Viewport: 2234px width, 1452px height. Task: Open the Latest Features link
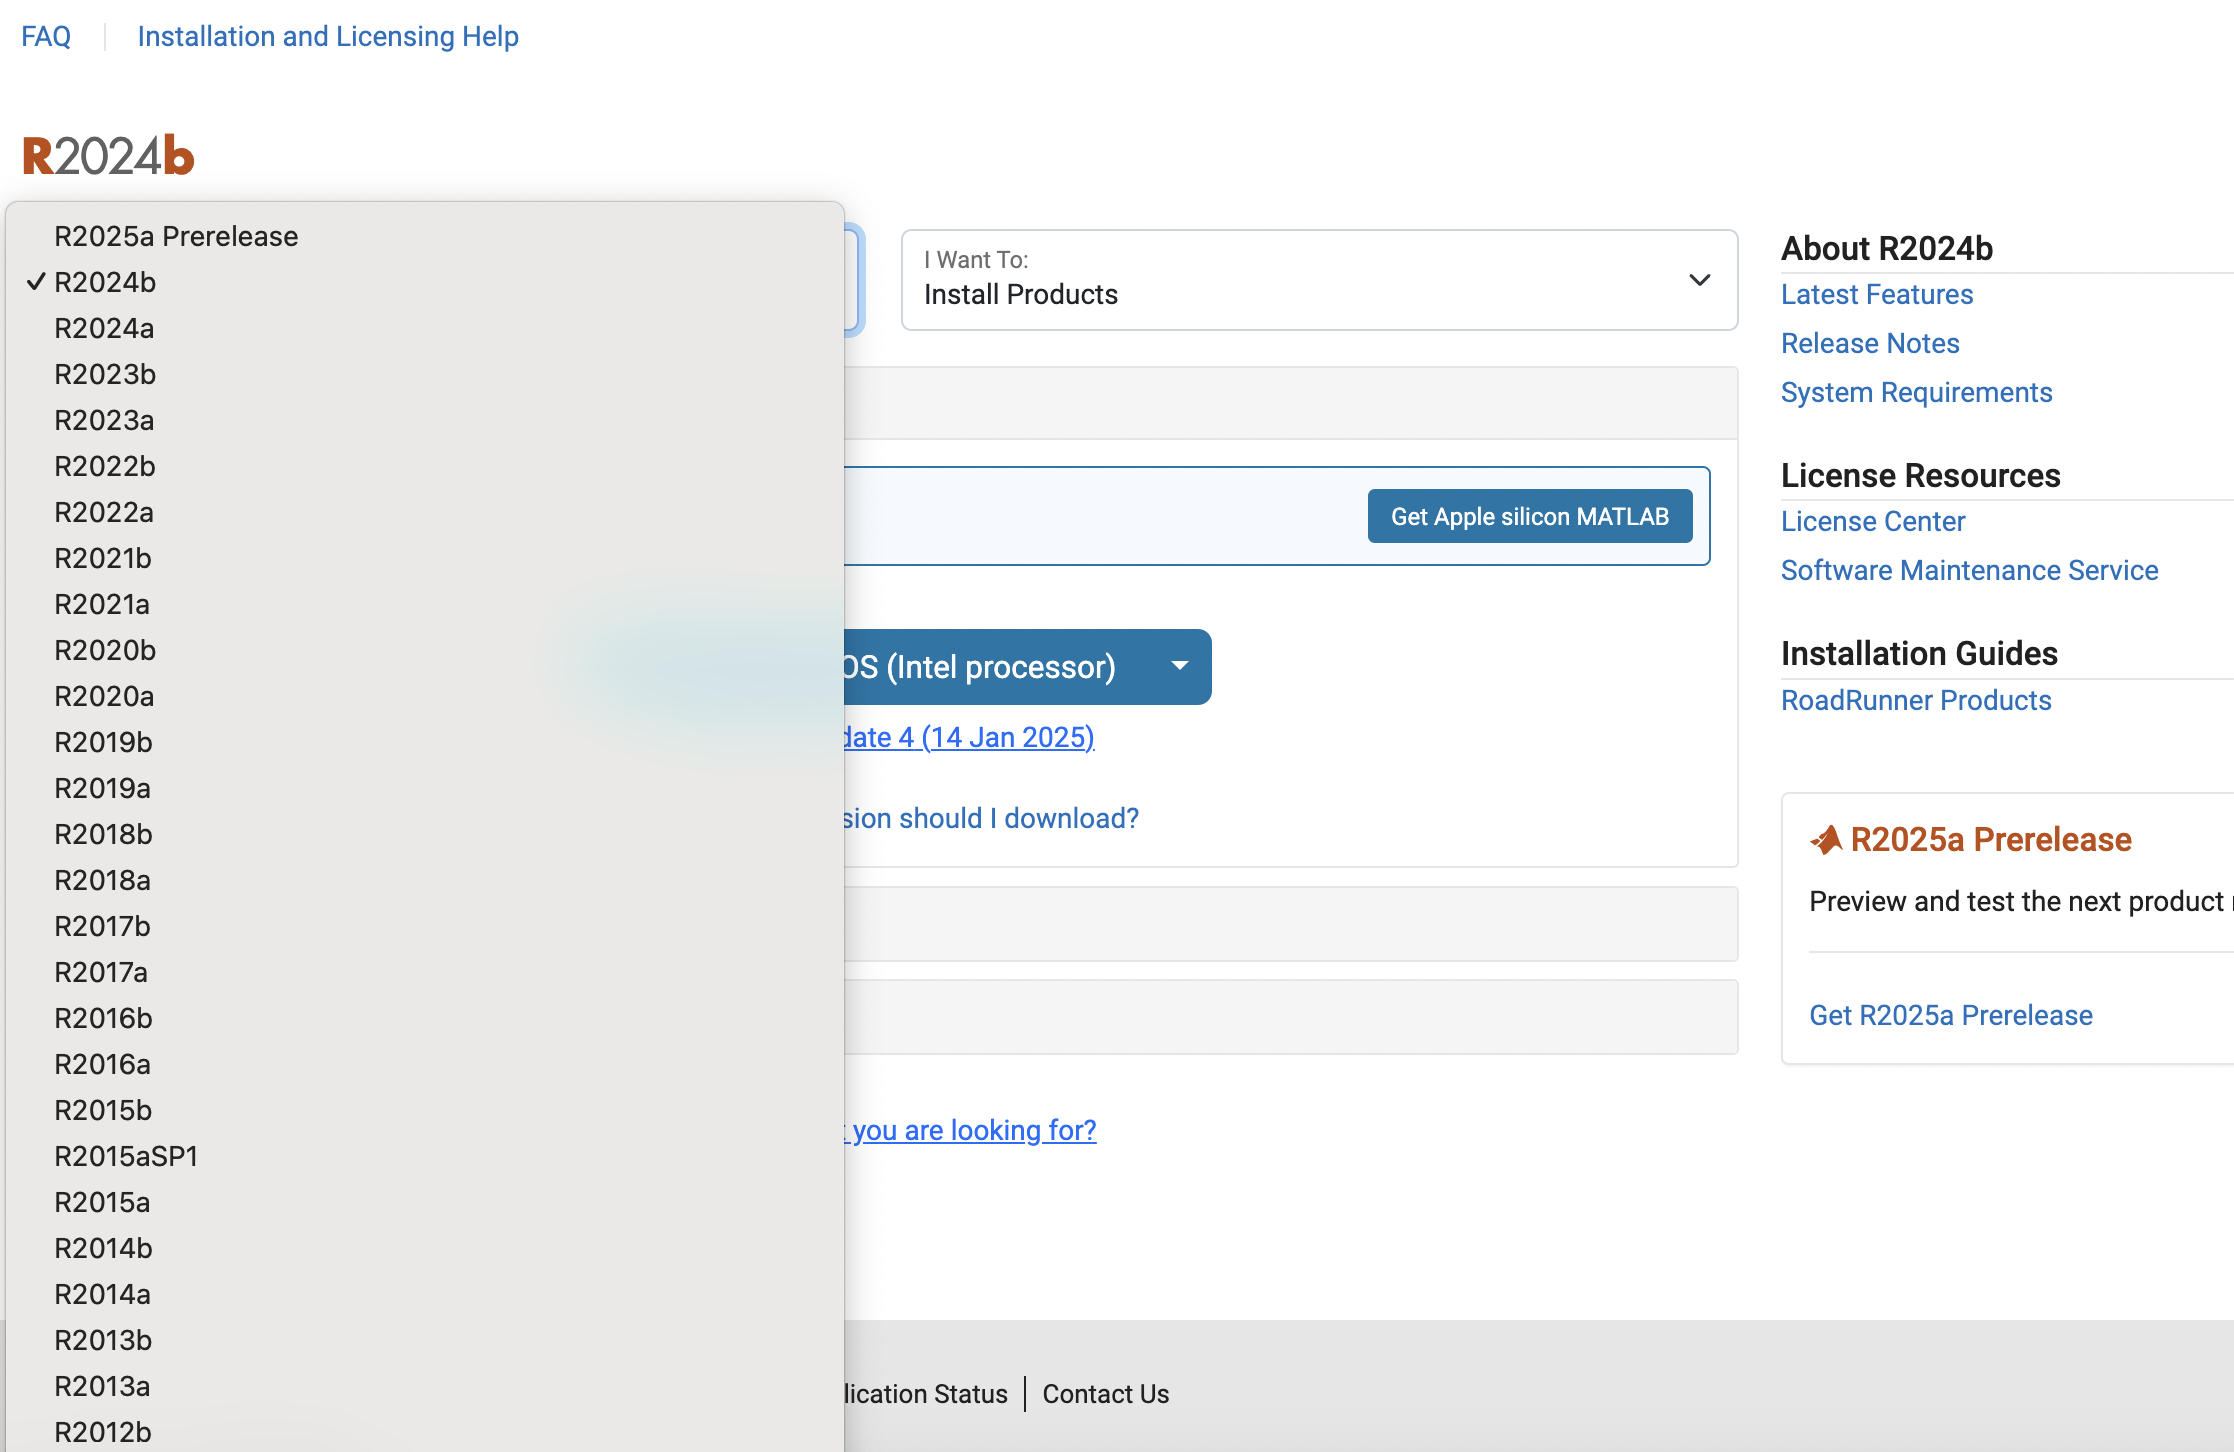click(1876, 294)
